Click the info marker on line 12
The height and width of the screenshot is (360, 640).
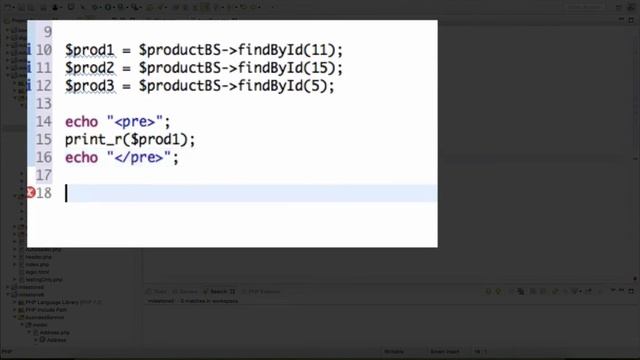(29, 86)
